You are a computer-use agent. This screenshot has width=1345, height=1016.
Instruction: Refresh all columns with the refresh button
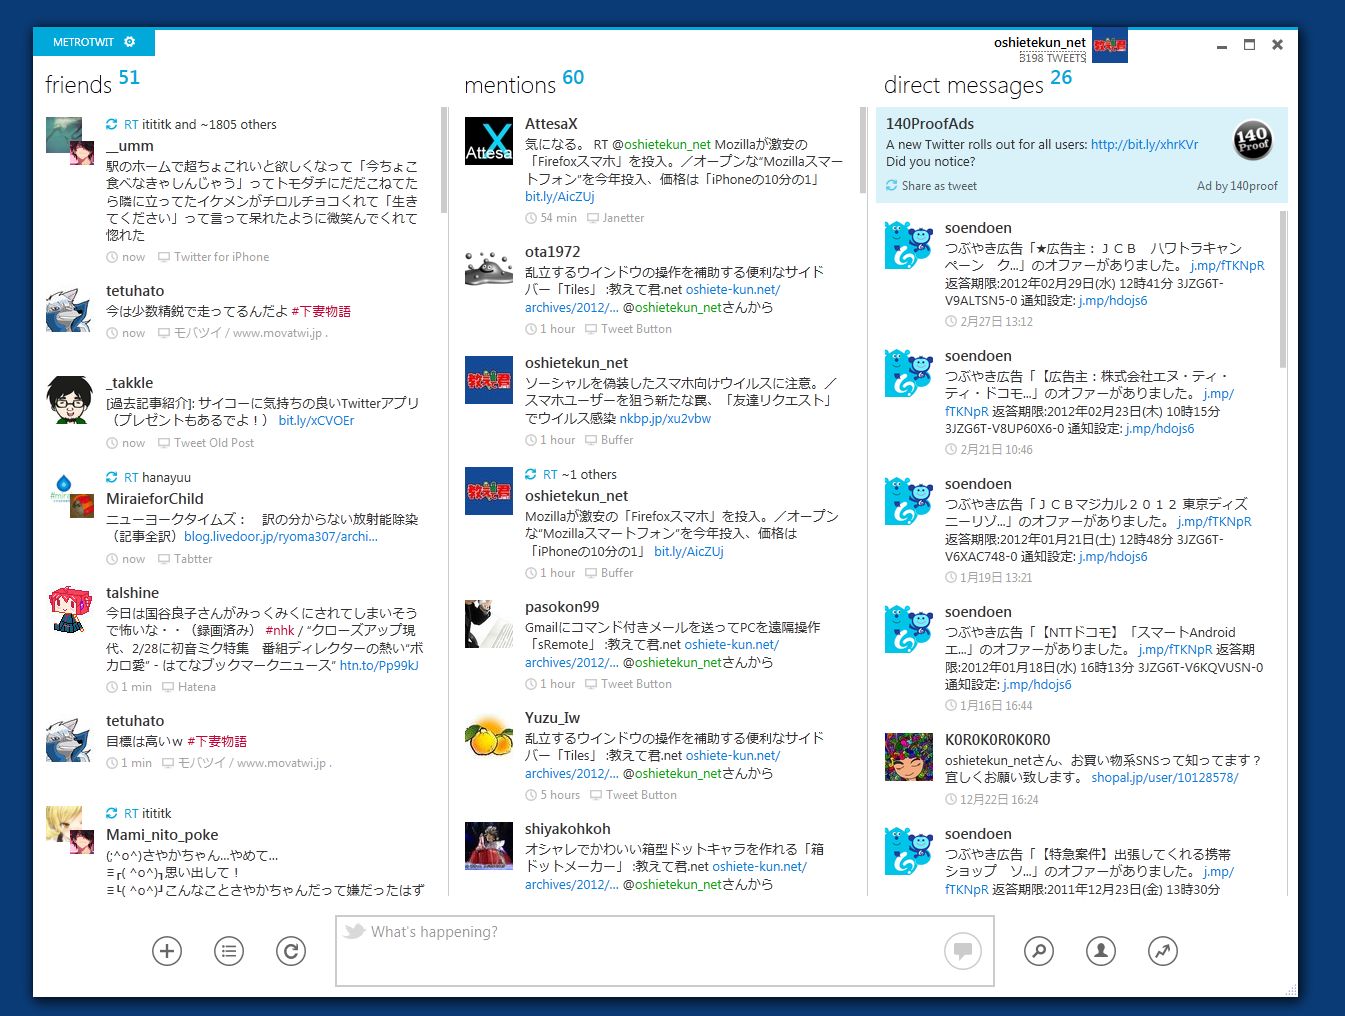click(291, 951)
